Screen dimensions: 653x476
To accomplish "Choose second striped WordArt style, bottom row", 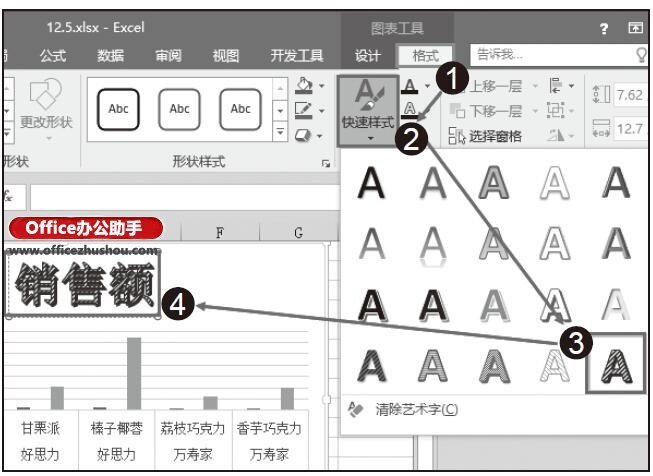I will tap(433, 366).
